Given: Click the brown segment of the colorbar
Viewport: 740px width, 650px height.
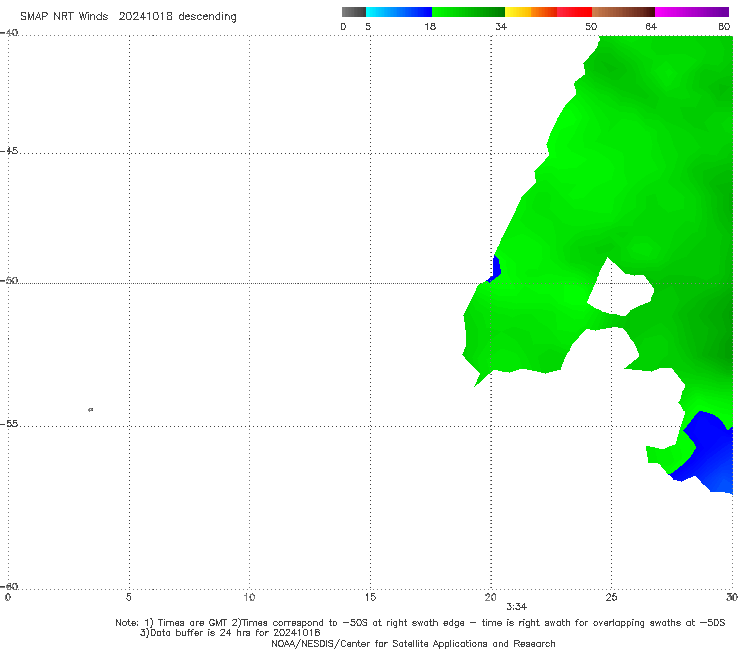Looking at the screenshot, I should pyautogui.click(x=623, y=12).
